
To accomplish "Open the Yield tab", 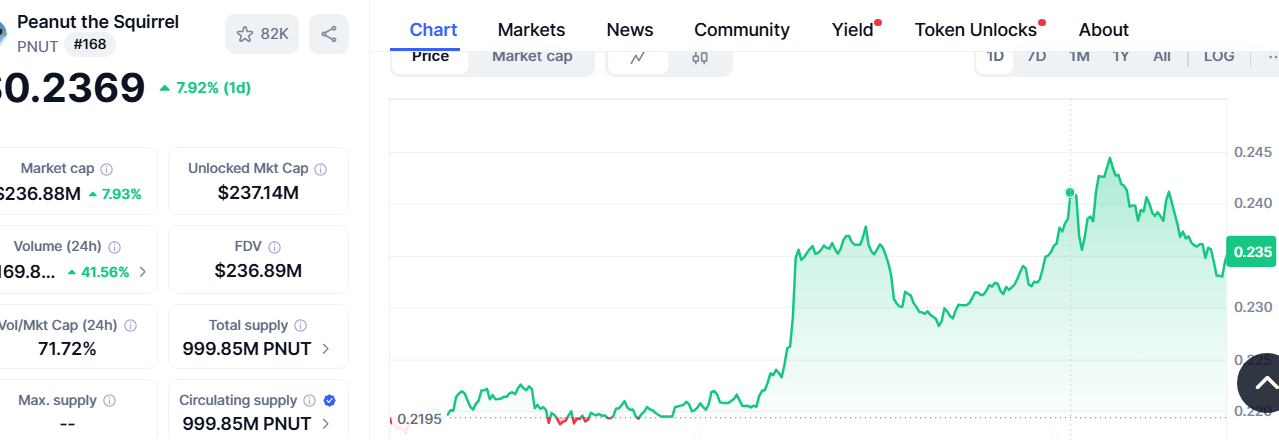I will (x=855, y=30).
